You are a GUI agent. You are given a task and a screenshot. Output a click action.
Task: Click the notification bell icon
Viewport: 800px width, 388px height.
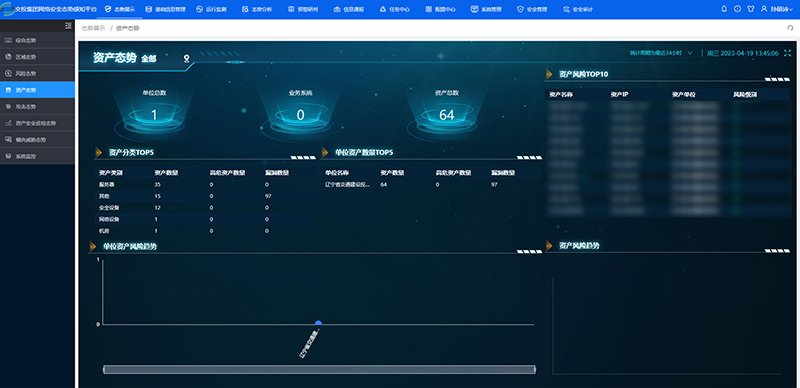tap(723, 9)
